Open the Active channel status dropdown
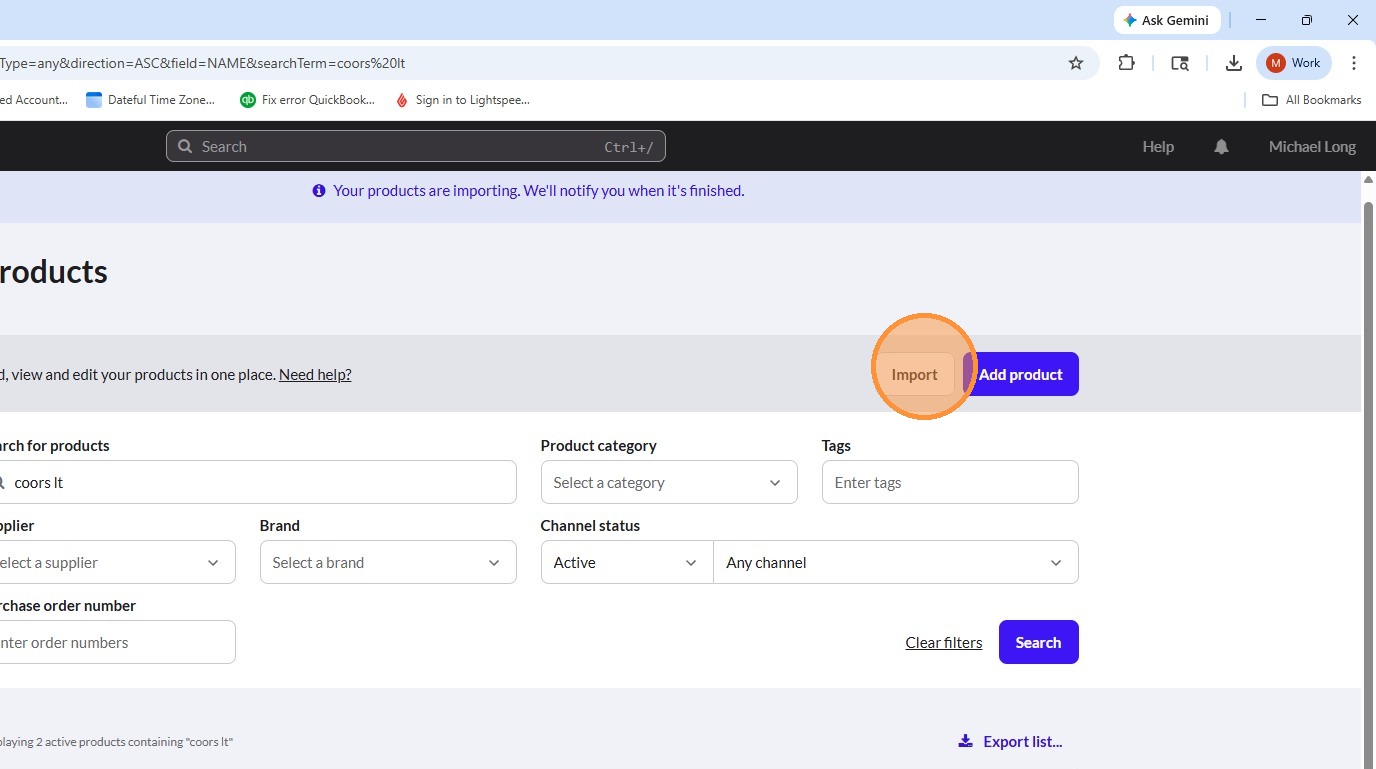The image size is (1376, 769). tap(627, 562)
